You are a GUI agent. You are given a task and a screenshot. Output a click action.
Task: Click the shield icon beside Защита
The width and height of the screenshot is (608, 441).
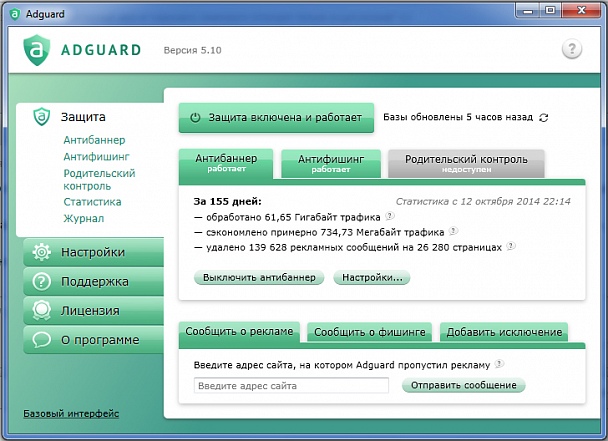point(41,117)
